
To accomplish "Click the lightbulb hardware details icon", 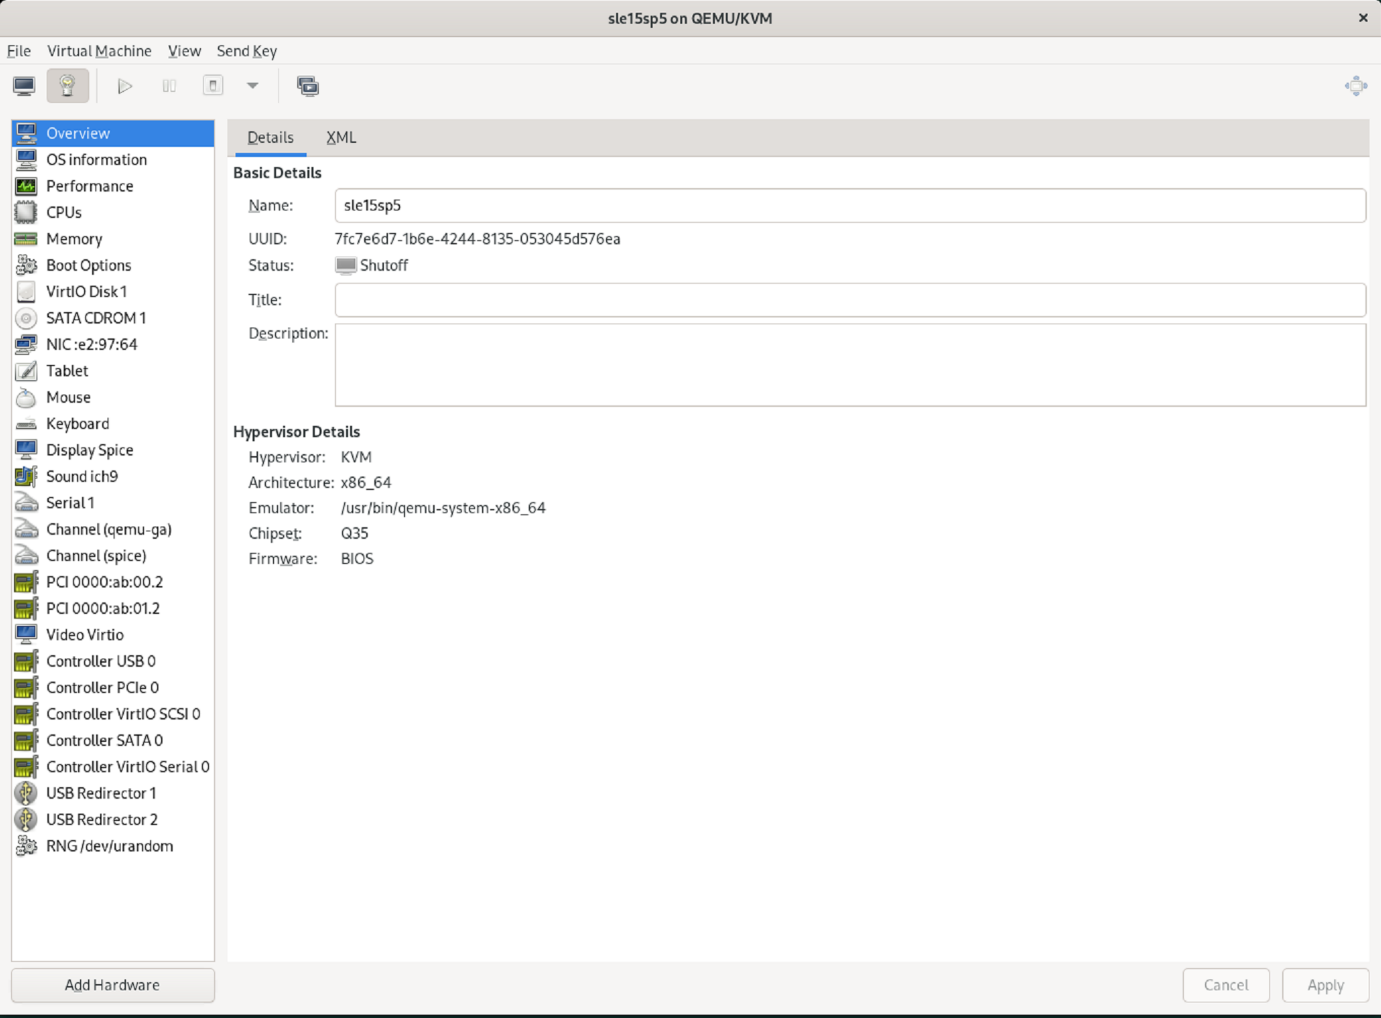I will coord(67,85).
